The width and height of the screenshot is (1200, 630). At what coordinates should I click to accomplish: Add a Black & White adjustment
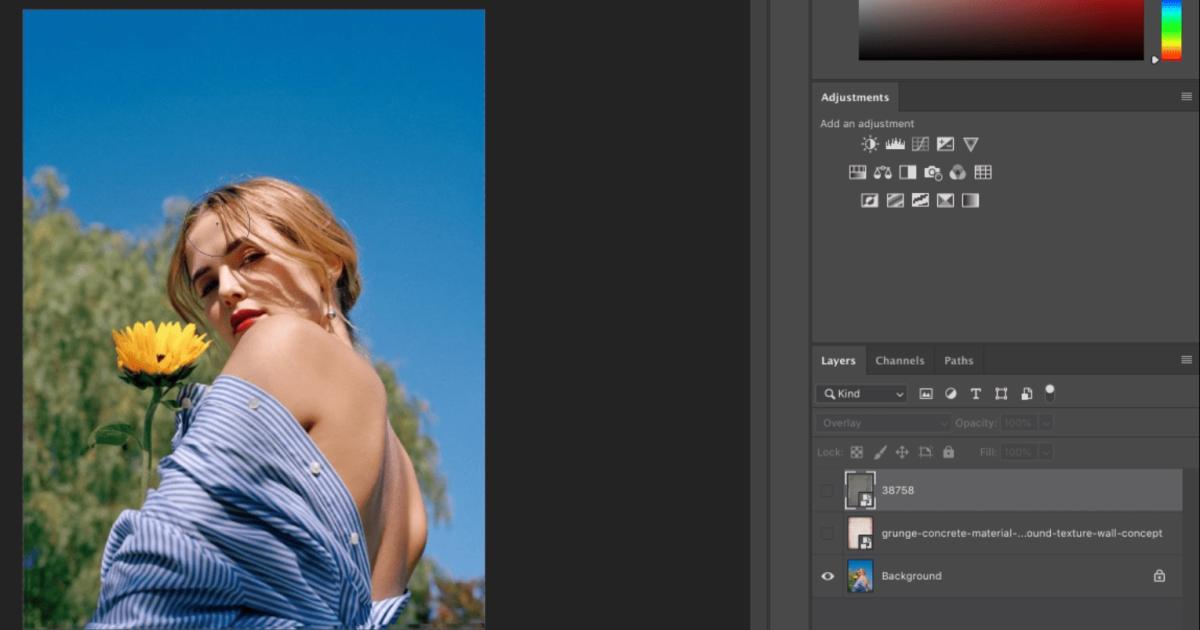point(908,171)
